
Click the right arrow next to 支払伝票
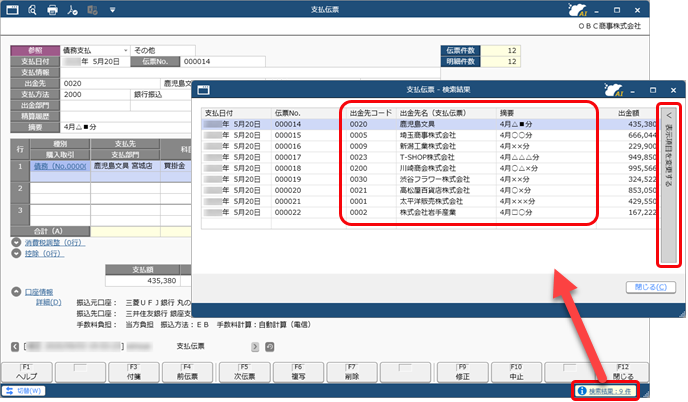(255, 347)
